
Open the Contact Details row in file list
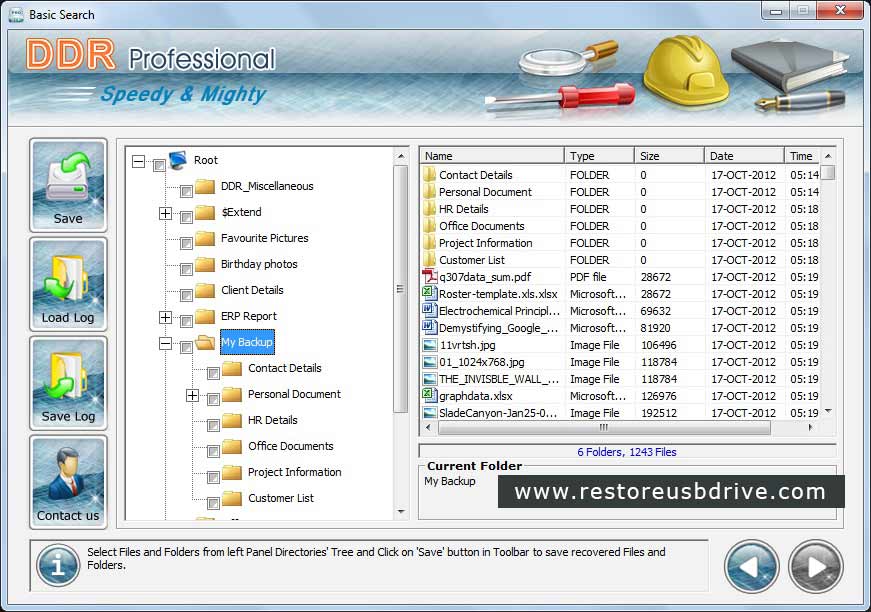point(620,175)
